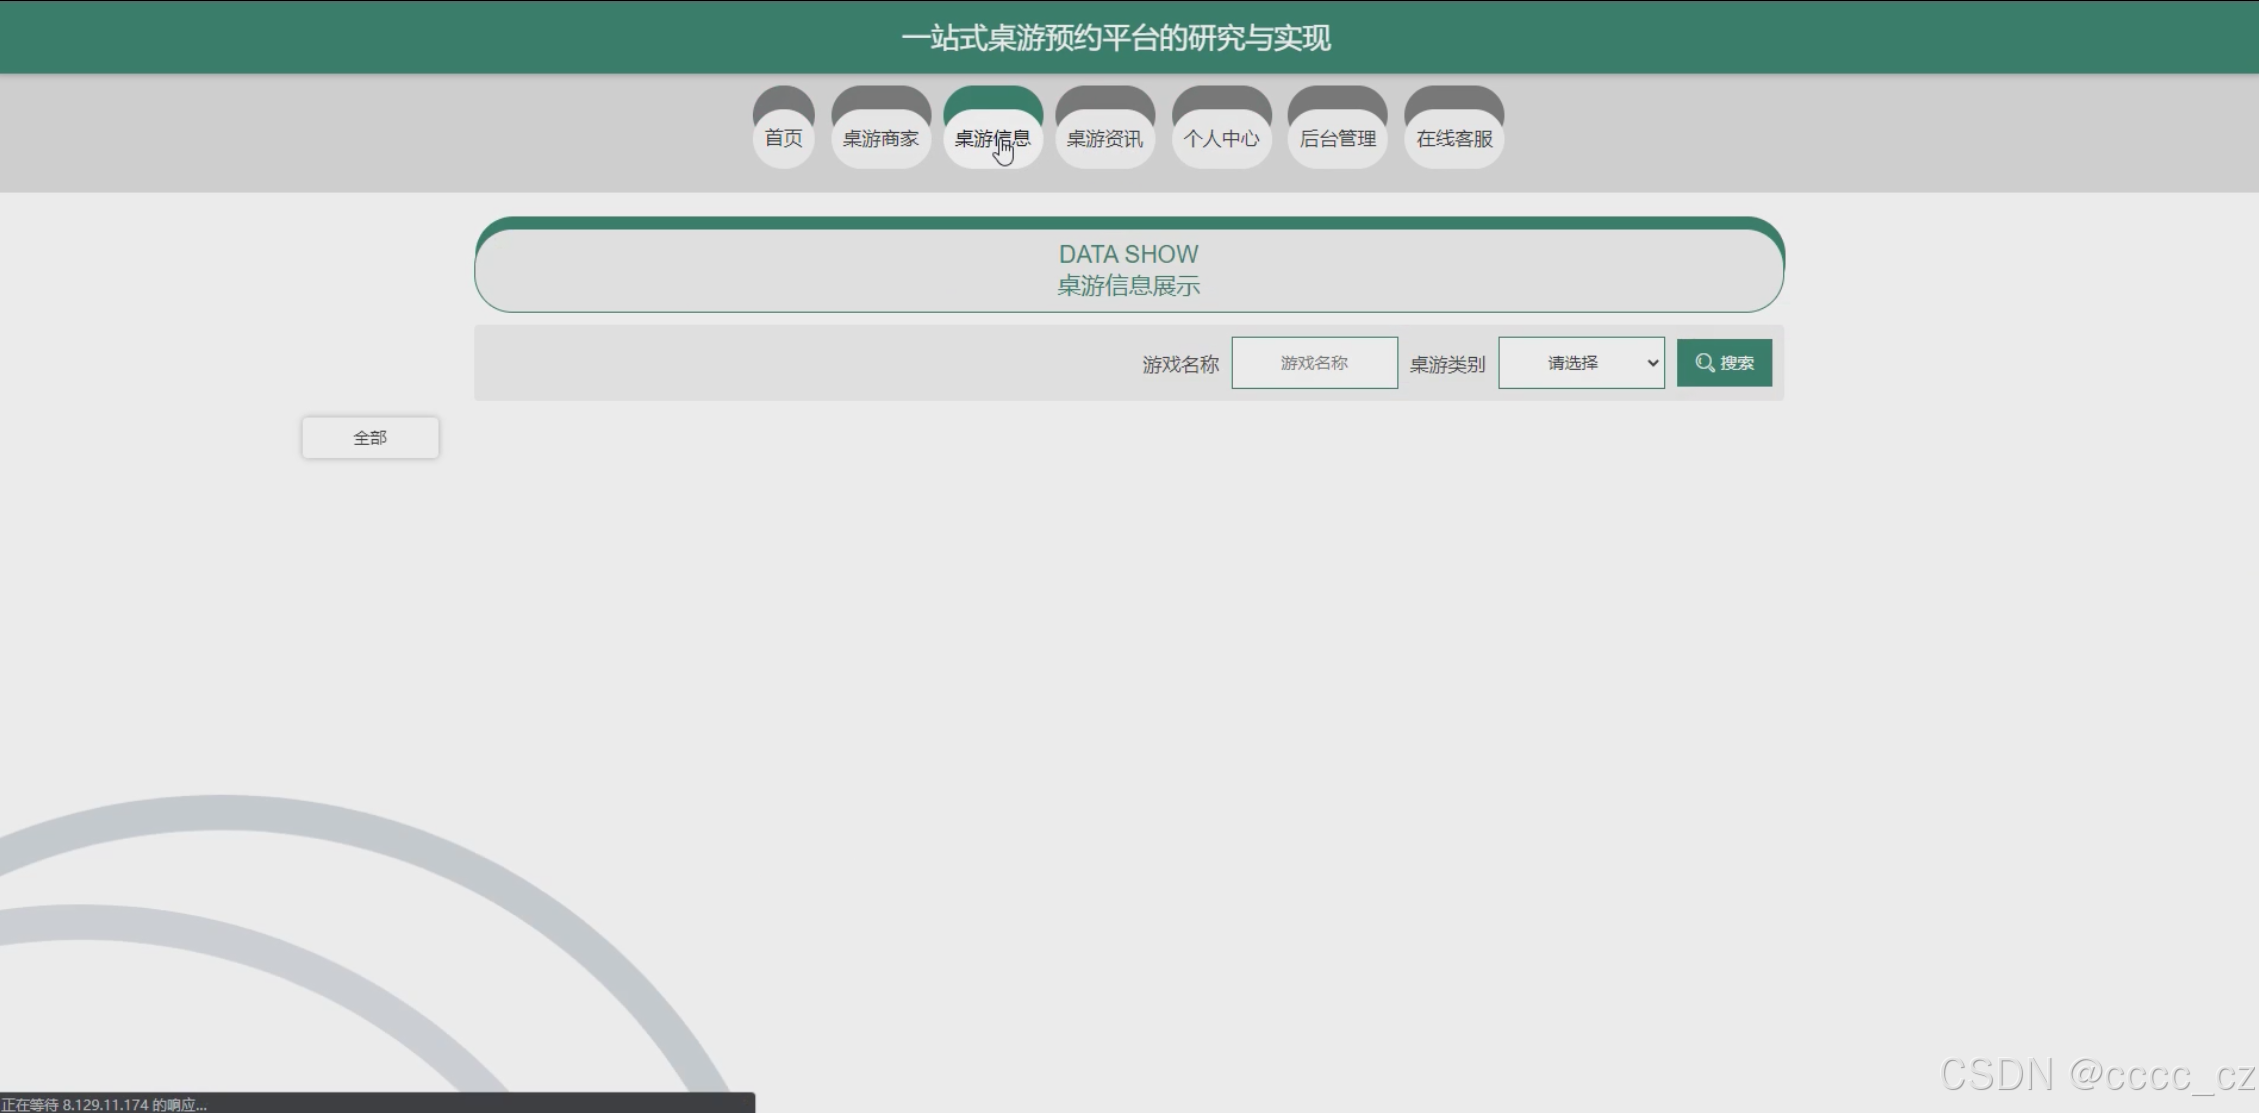Click the 游戏名称 field label

click(1180, 364)
